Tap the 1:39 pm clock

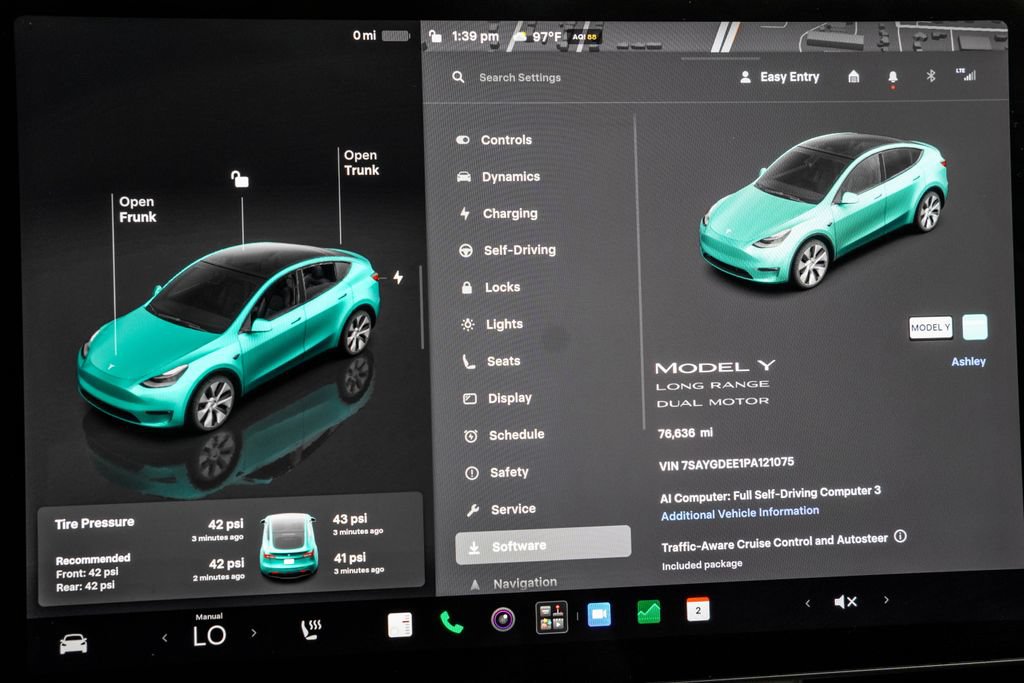coord(475,36)
